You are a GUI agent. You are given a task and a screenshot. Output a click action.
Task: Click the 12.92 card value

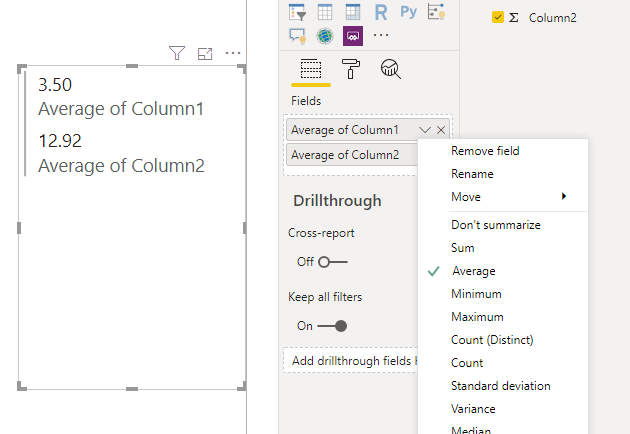pyautogui.click(x=60, y=141)
